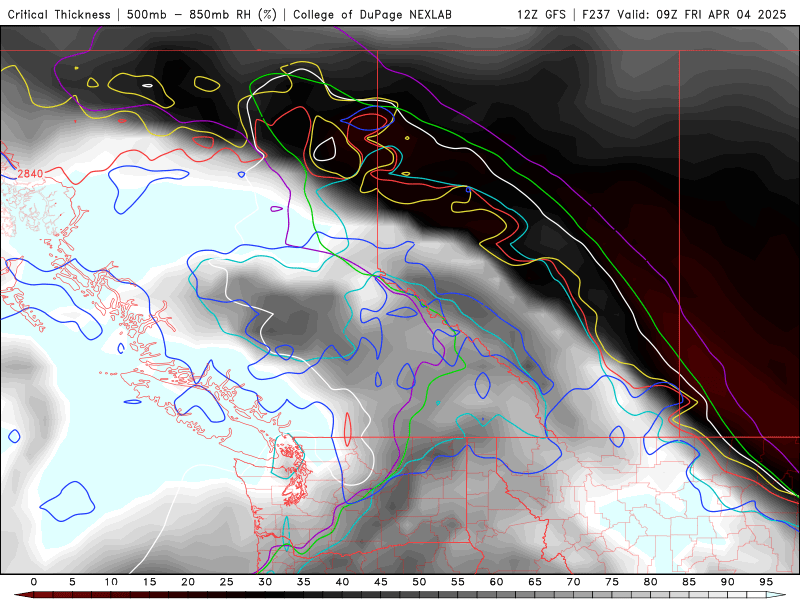Choose the "75" value on the color bar
The width and height of the screenshot is (800, 600).
[612, 582]
